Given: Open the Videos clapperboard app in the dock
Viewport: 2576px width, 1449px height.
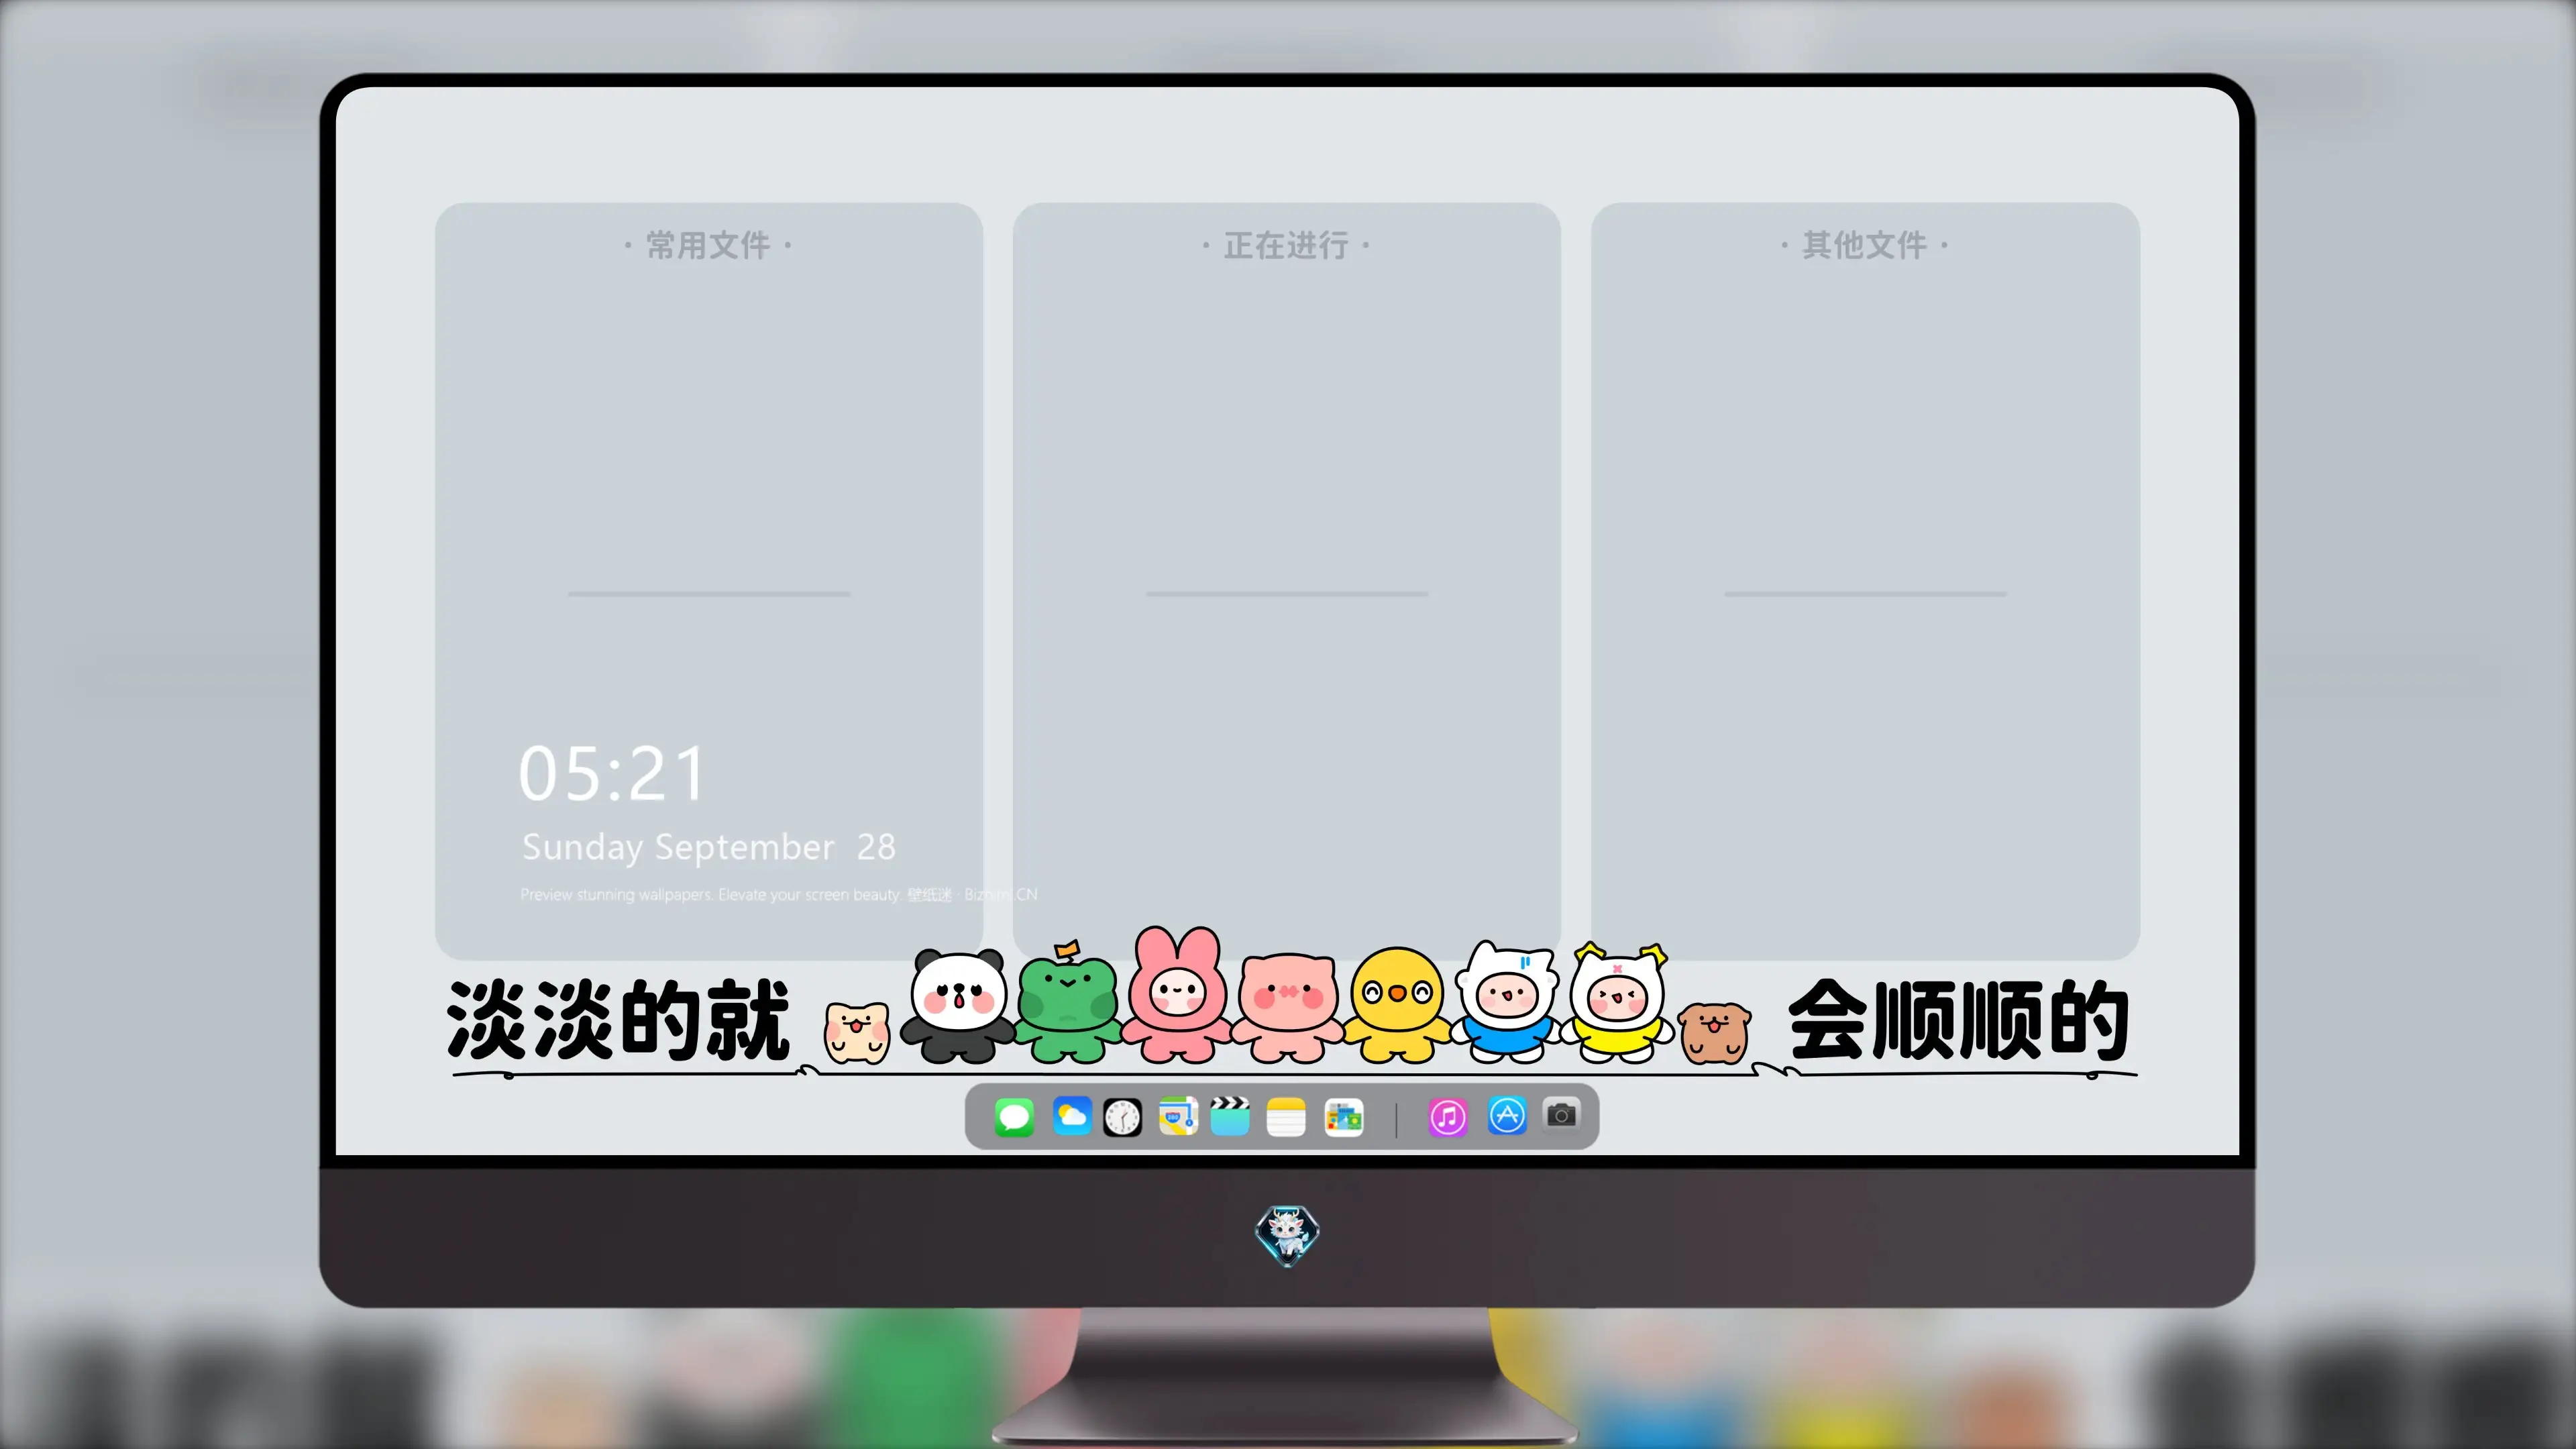Looking at the screenshot, I should click(x=1230, y=1117).
